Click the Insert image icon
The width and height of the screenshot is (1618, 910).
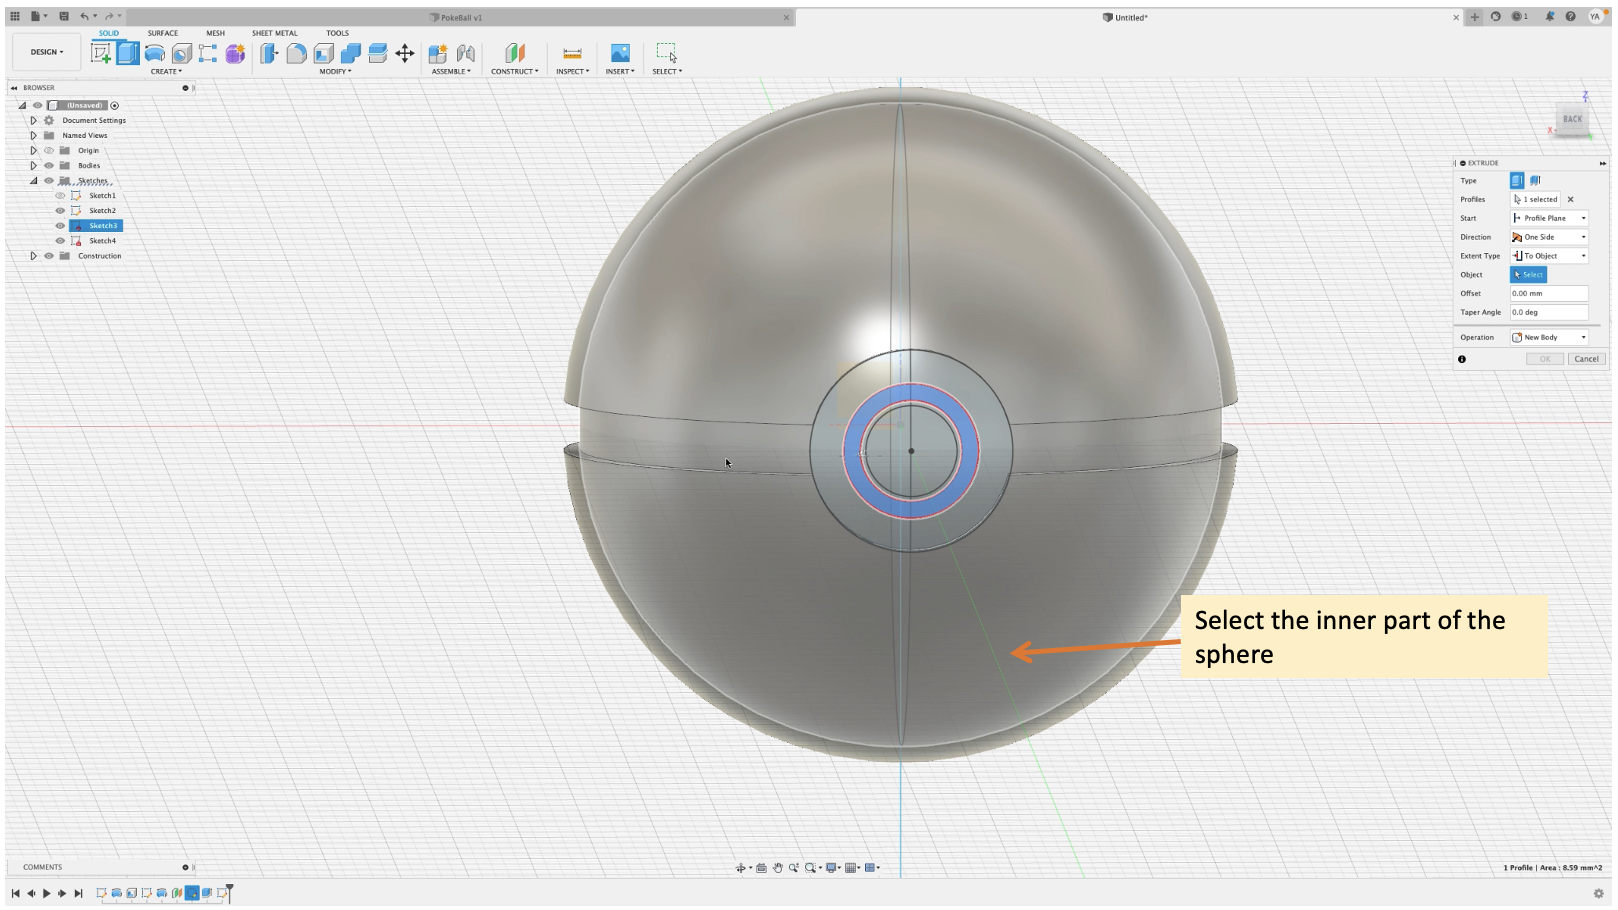point(620,53)
